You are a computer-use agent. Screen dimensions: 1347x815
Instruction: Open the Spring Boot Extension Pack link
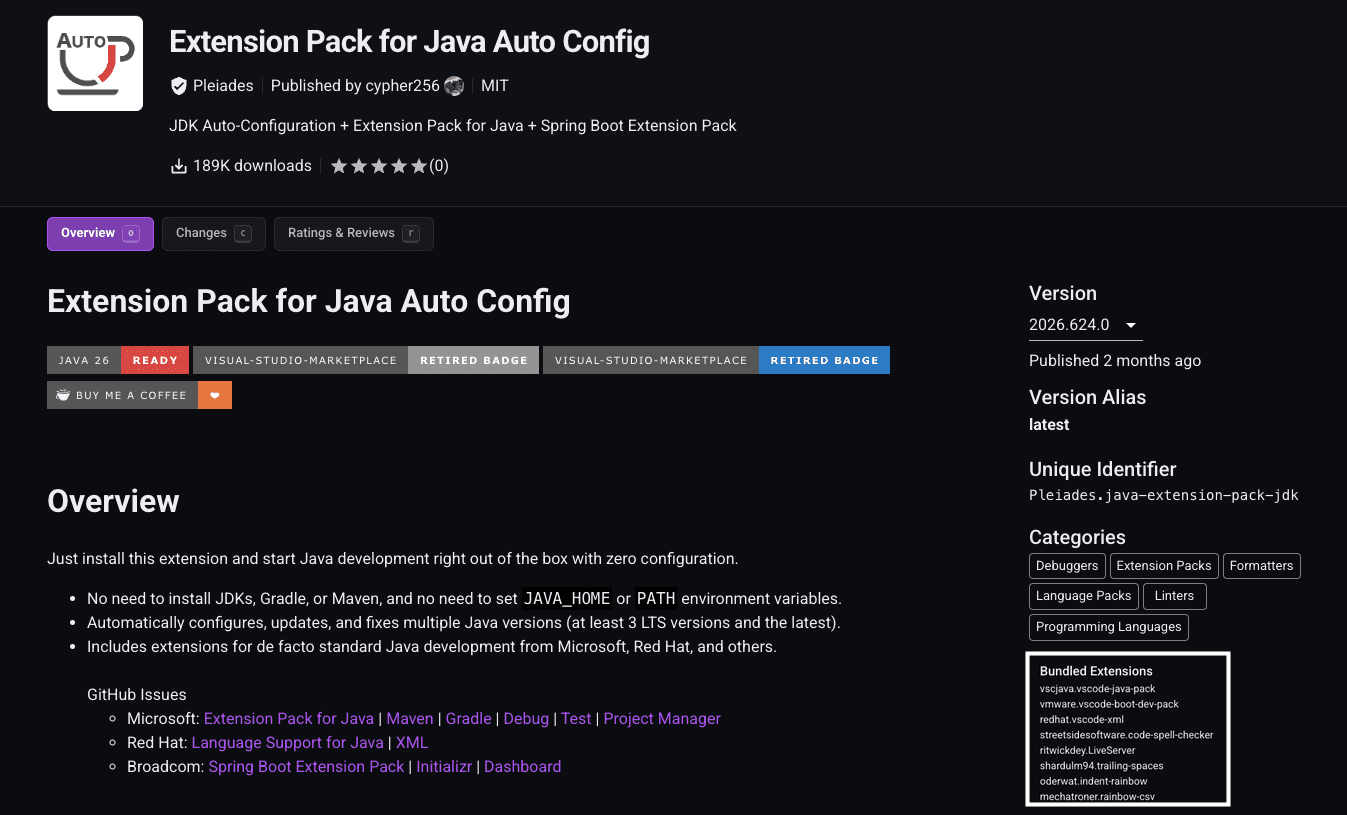[x=307, y=767]
